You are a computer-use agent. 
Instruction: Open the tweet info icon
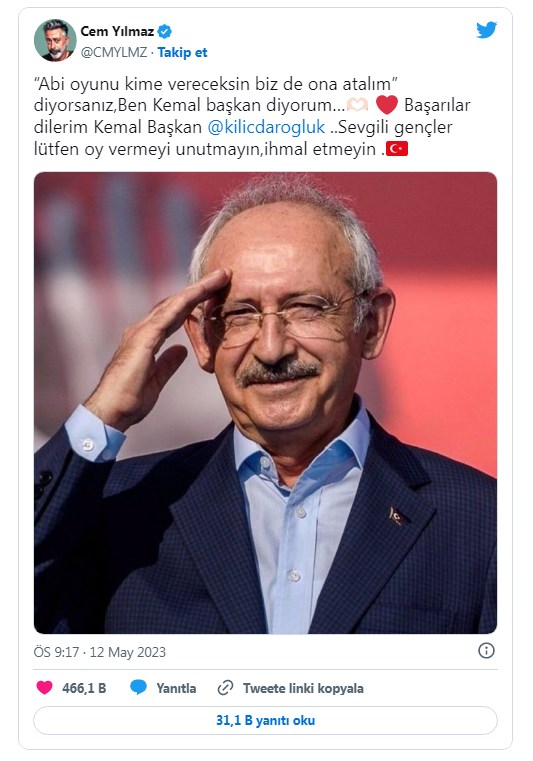pos(486,650)
